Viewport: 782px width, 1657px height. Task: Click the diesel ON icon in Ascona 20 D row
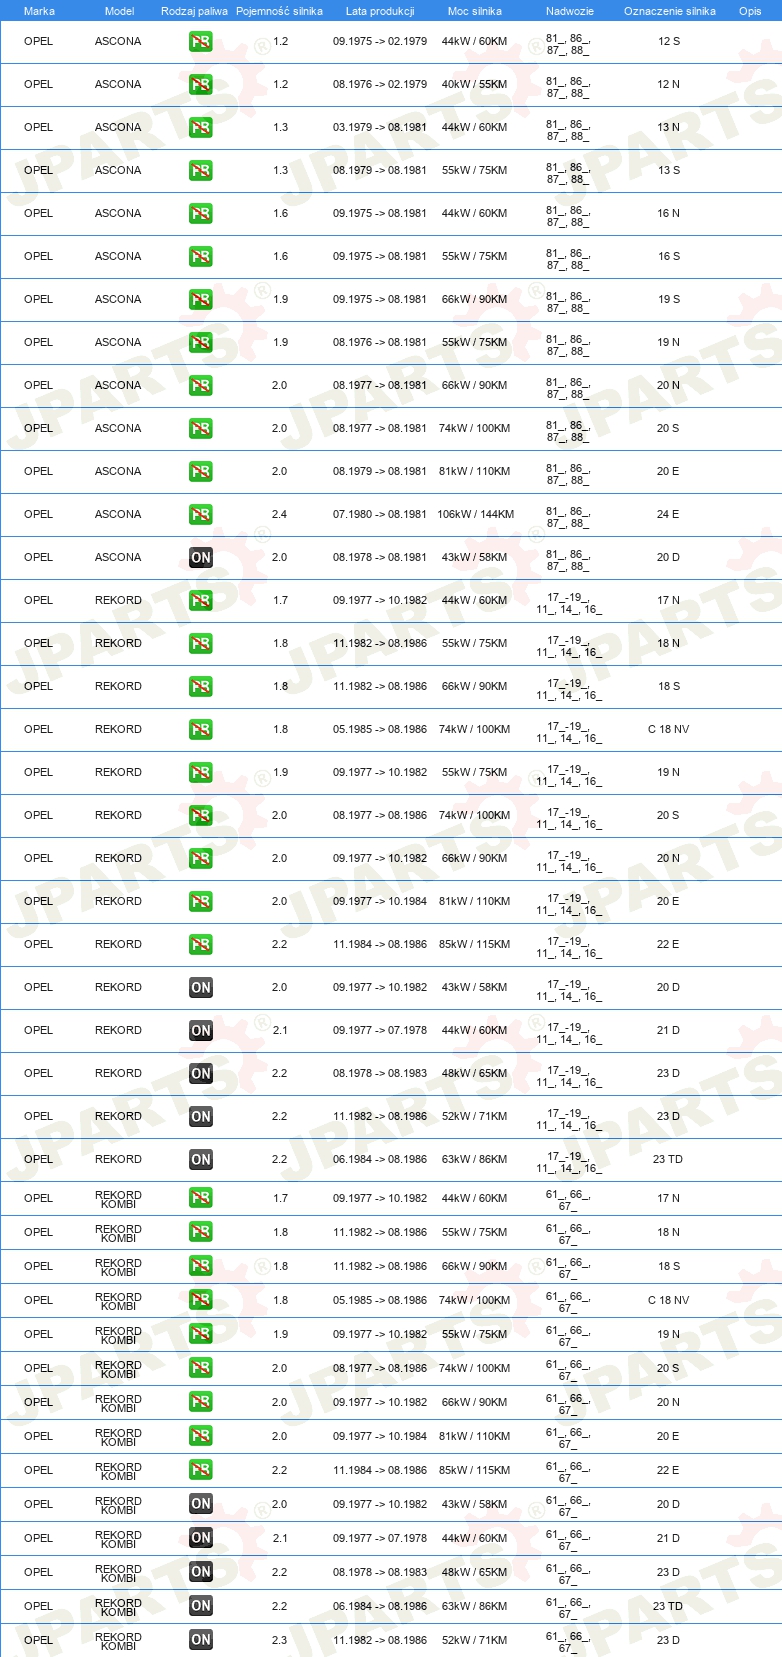click(x=201, y=558)
